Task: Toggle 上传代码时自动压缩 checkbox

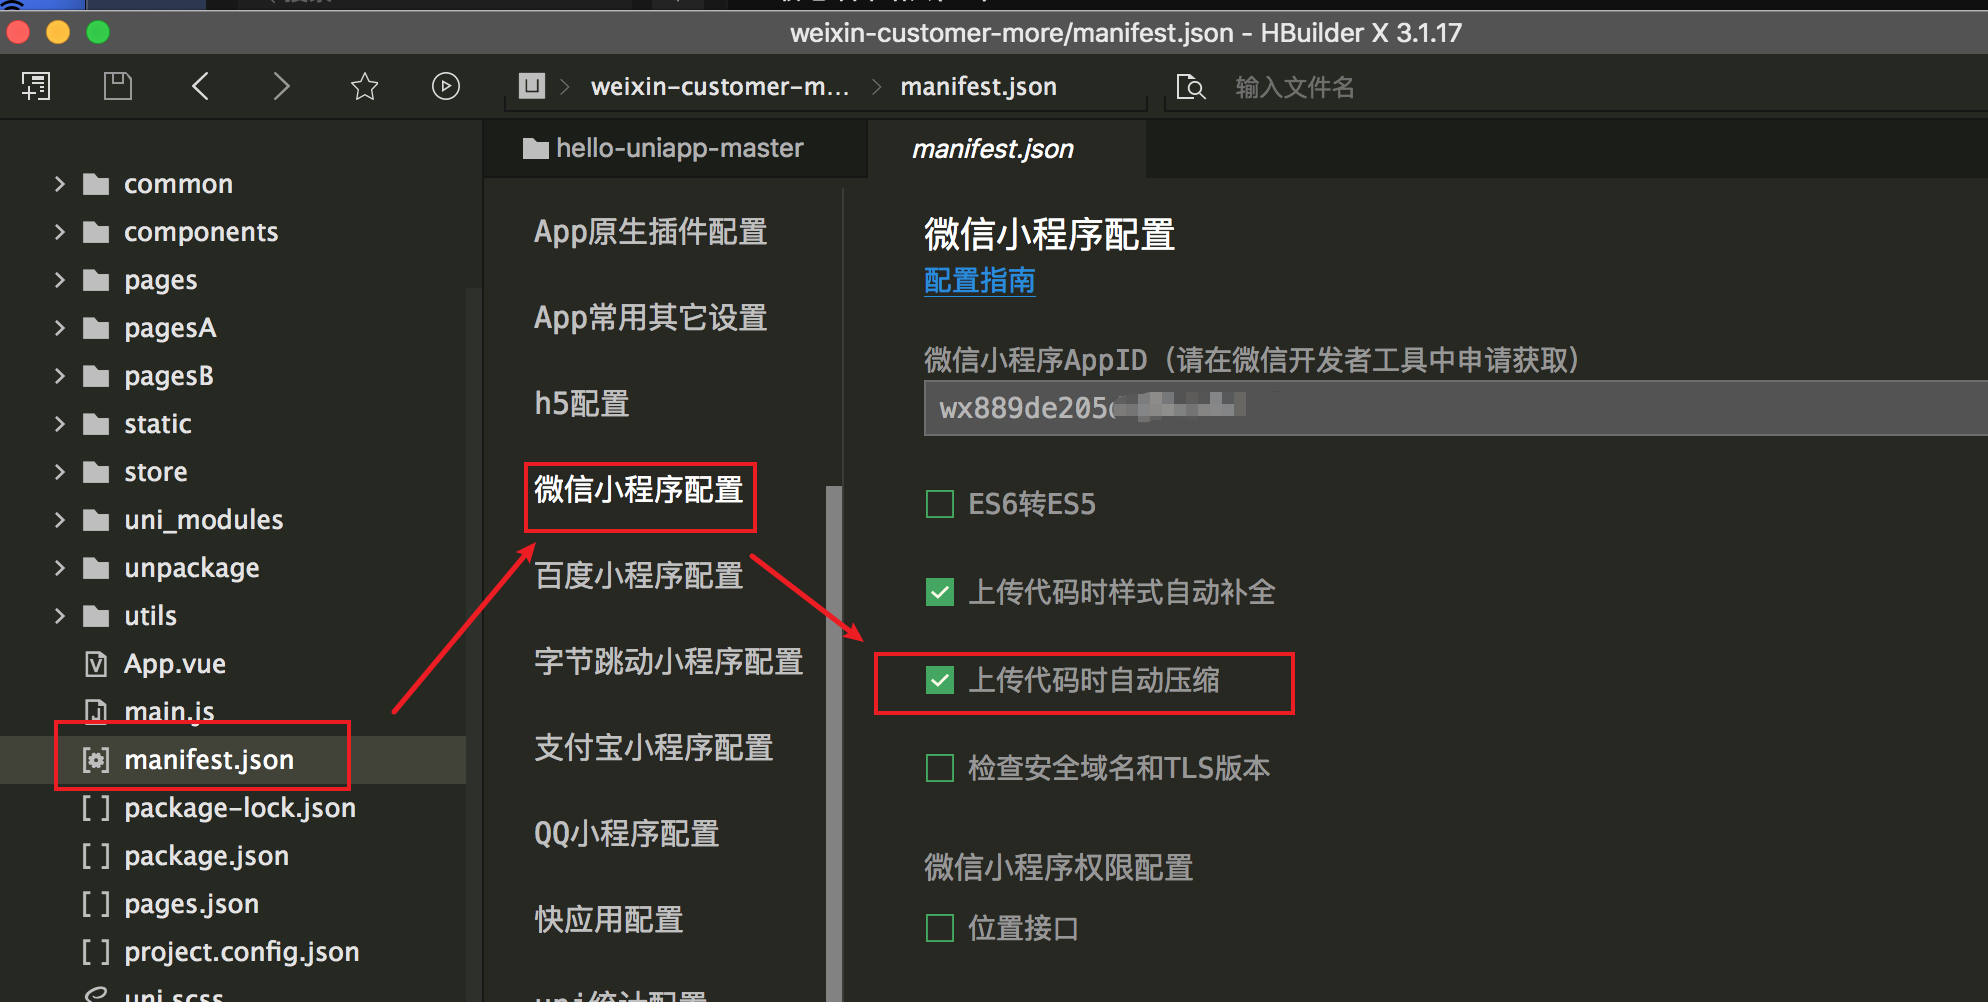Action: click(940, 680)
